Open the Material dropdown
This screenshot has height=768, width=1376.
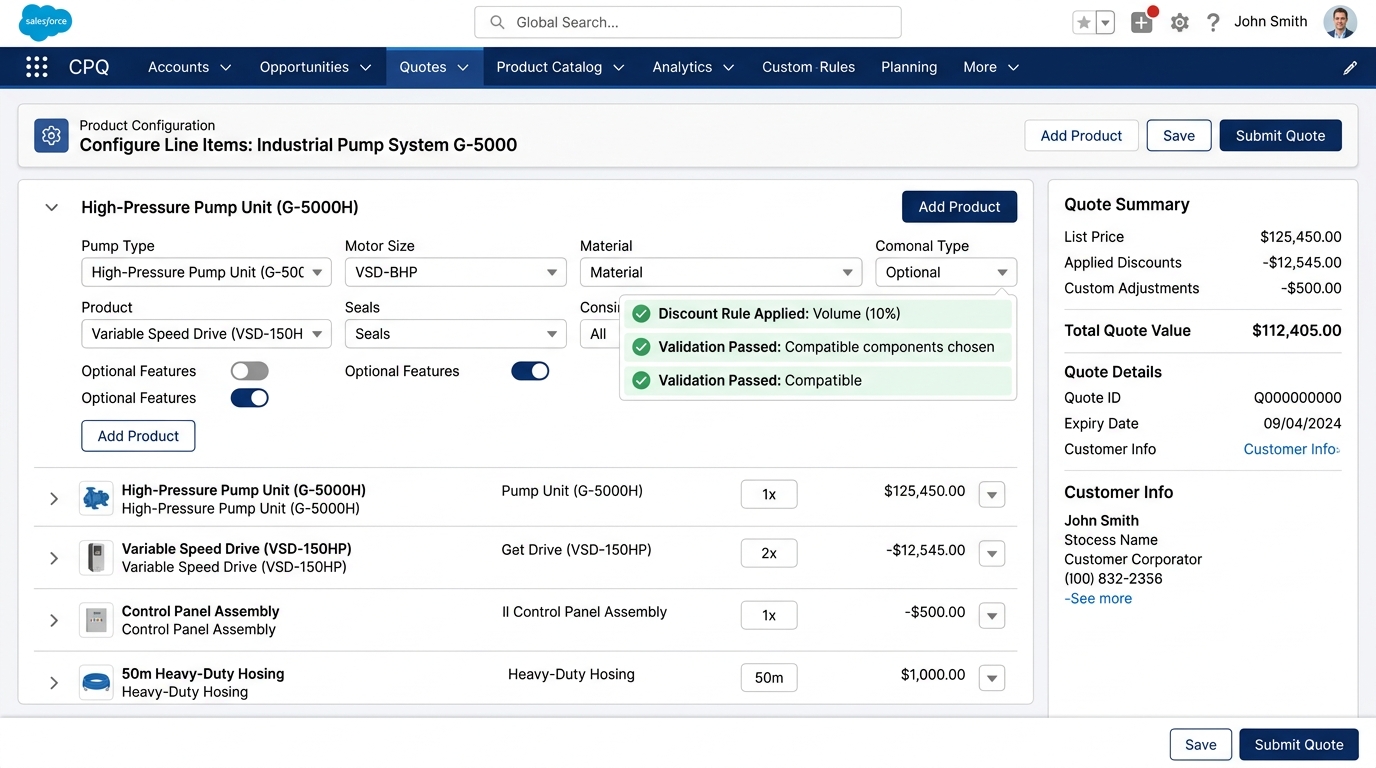pos(720,271)
